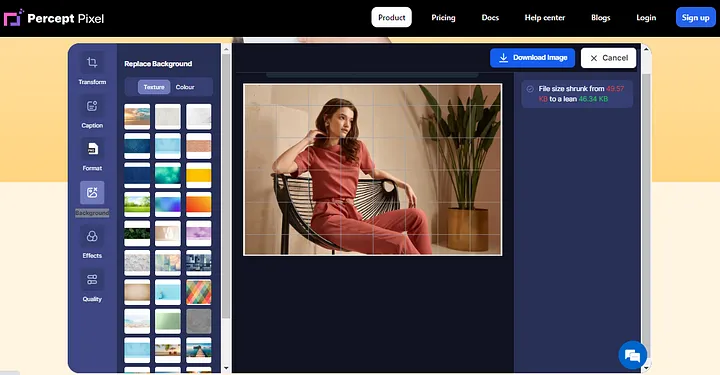Open the Pricing menu item

click(x=443, y=17)
